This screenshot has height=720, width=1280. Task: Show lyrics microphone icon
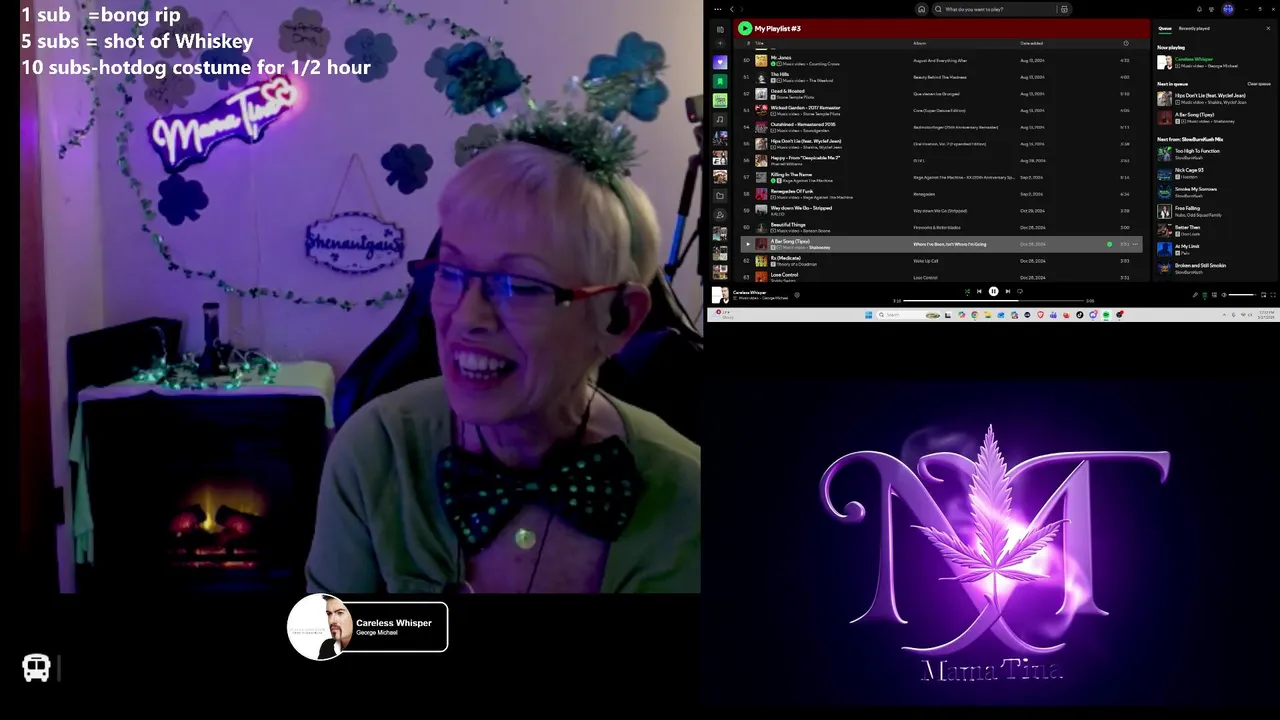click(x=1195, y=295)
